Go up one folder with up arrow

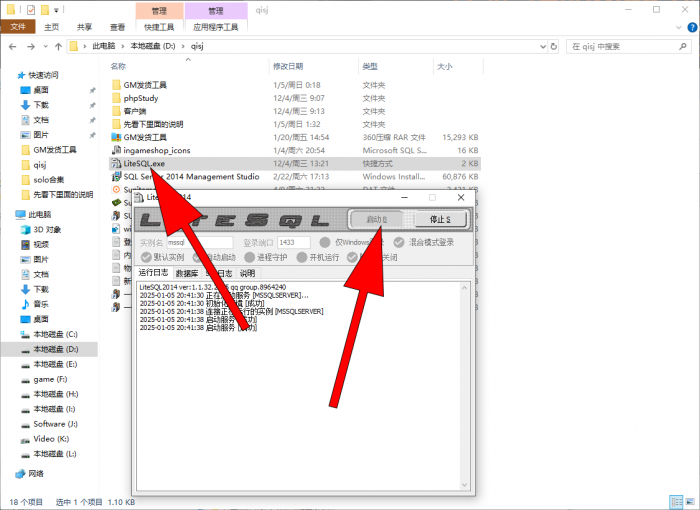click(57, 46)
